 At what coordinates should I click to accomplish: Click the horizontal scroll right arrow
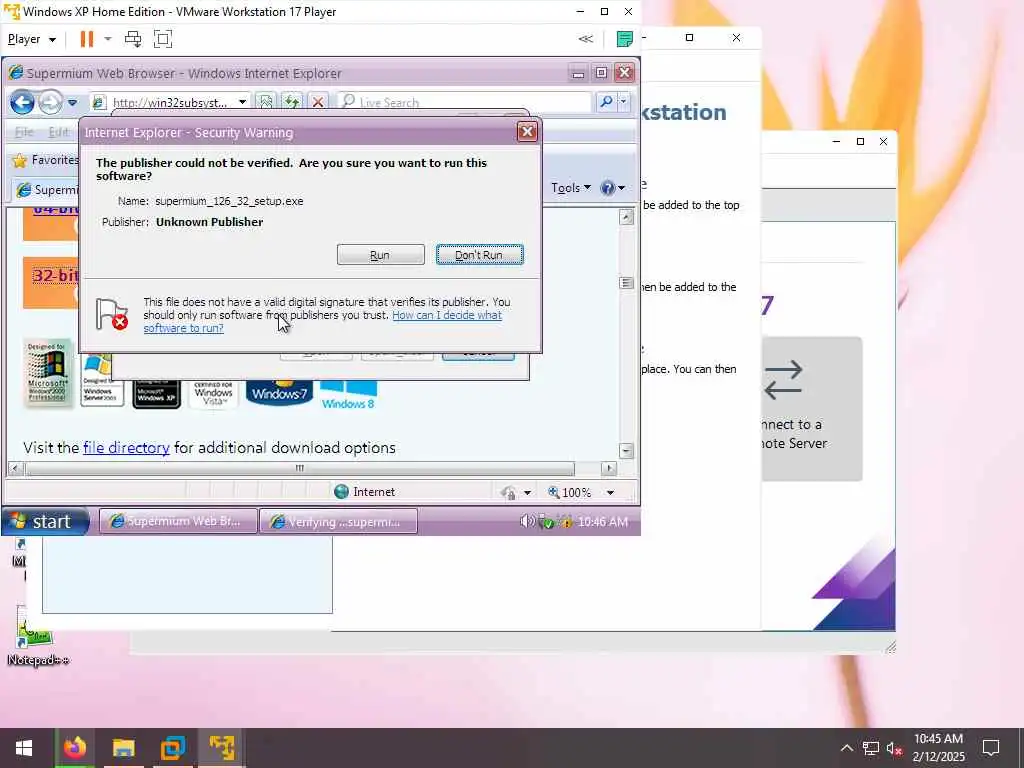(x=609, y=468)
